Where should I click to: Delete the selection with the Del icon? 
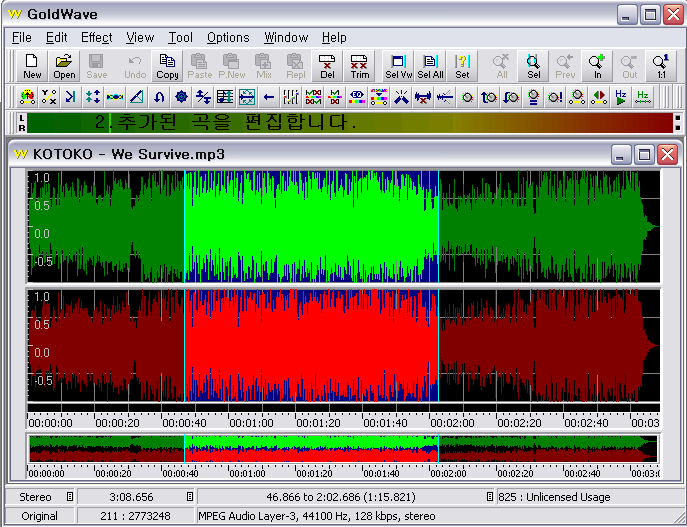327,66
